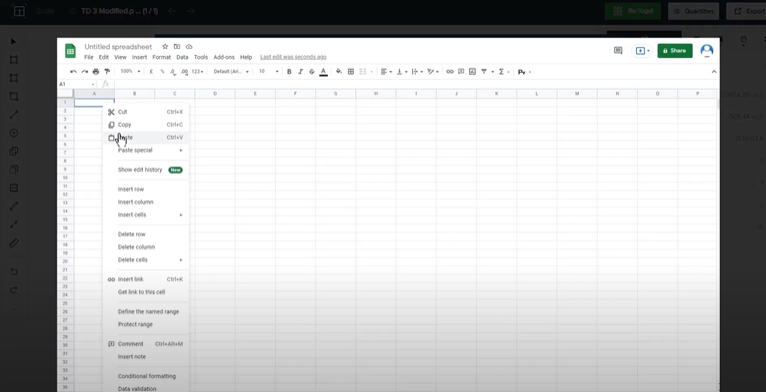Viewport: 766px width, 392px height.
Task: Toggle italic formatting
Action: (300, 71)
